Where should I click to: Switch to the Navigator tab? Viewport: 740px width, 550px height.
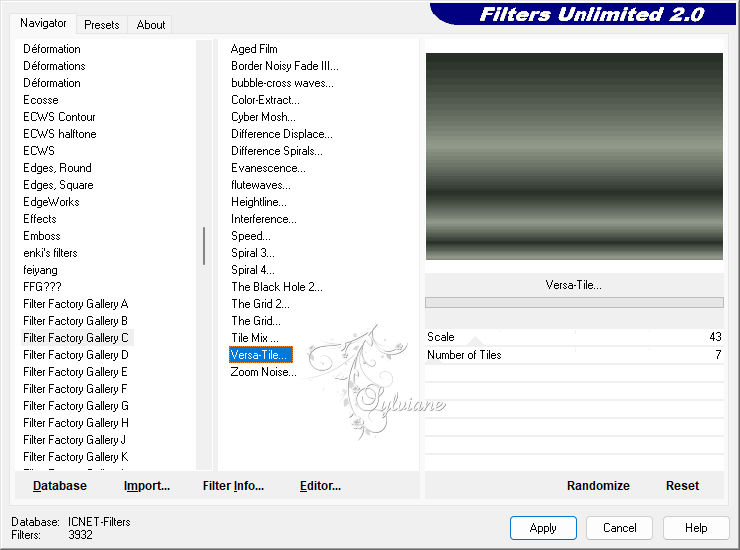tap(43, 23)
